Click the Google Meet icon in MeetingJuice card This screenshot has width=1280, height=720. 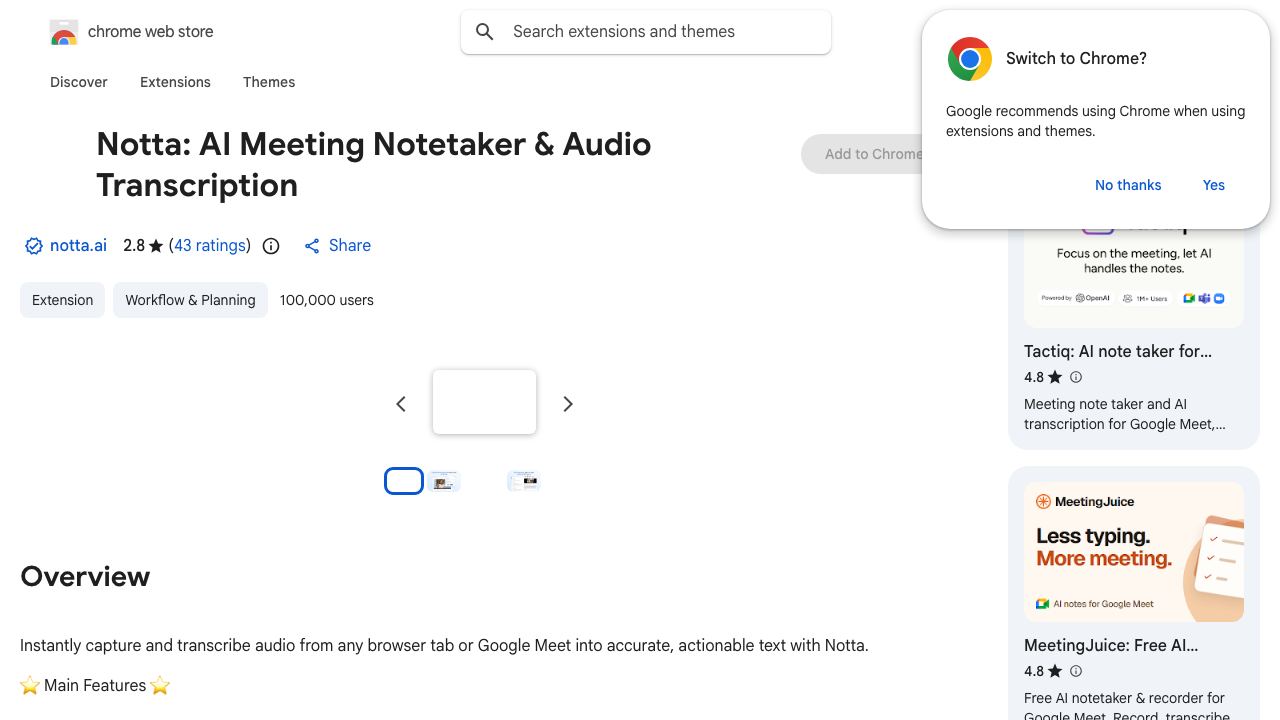tap(1042, 604)
